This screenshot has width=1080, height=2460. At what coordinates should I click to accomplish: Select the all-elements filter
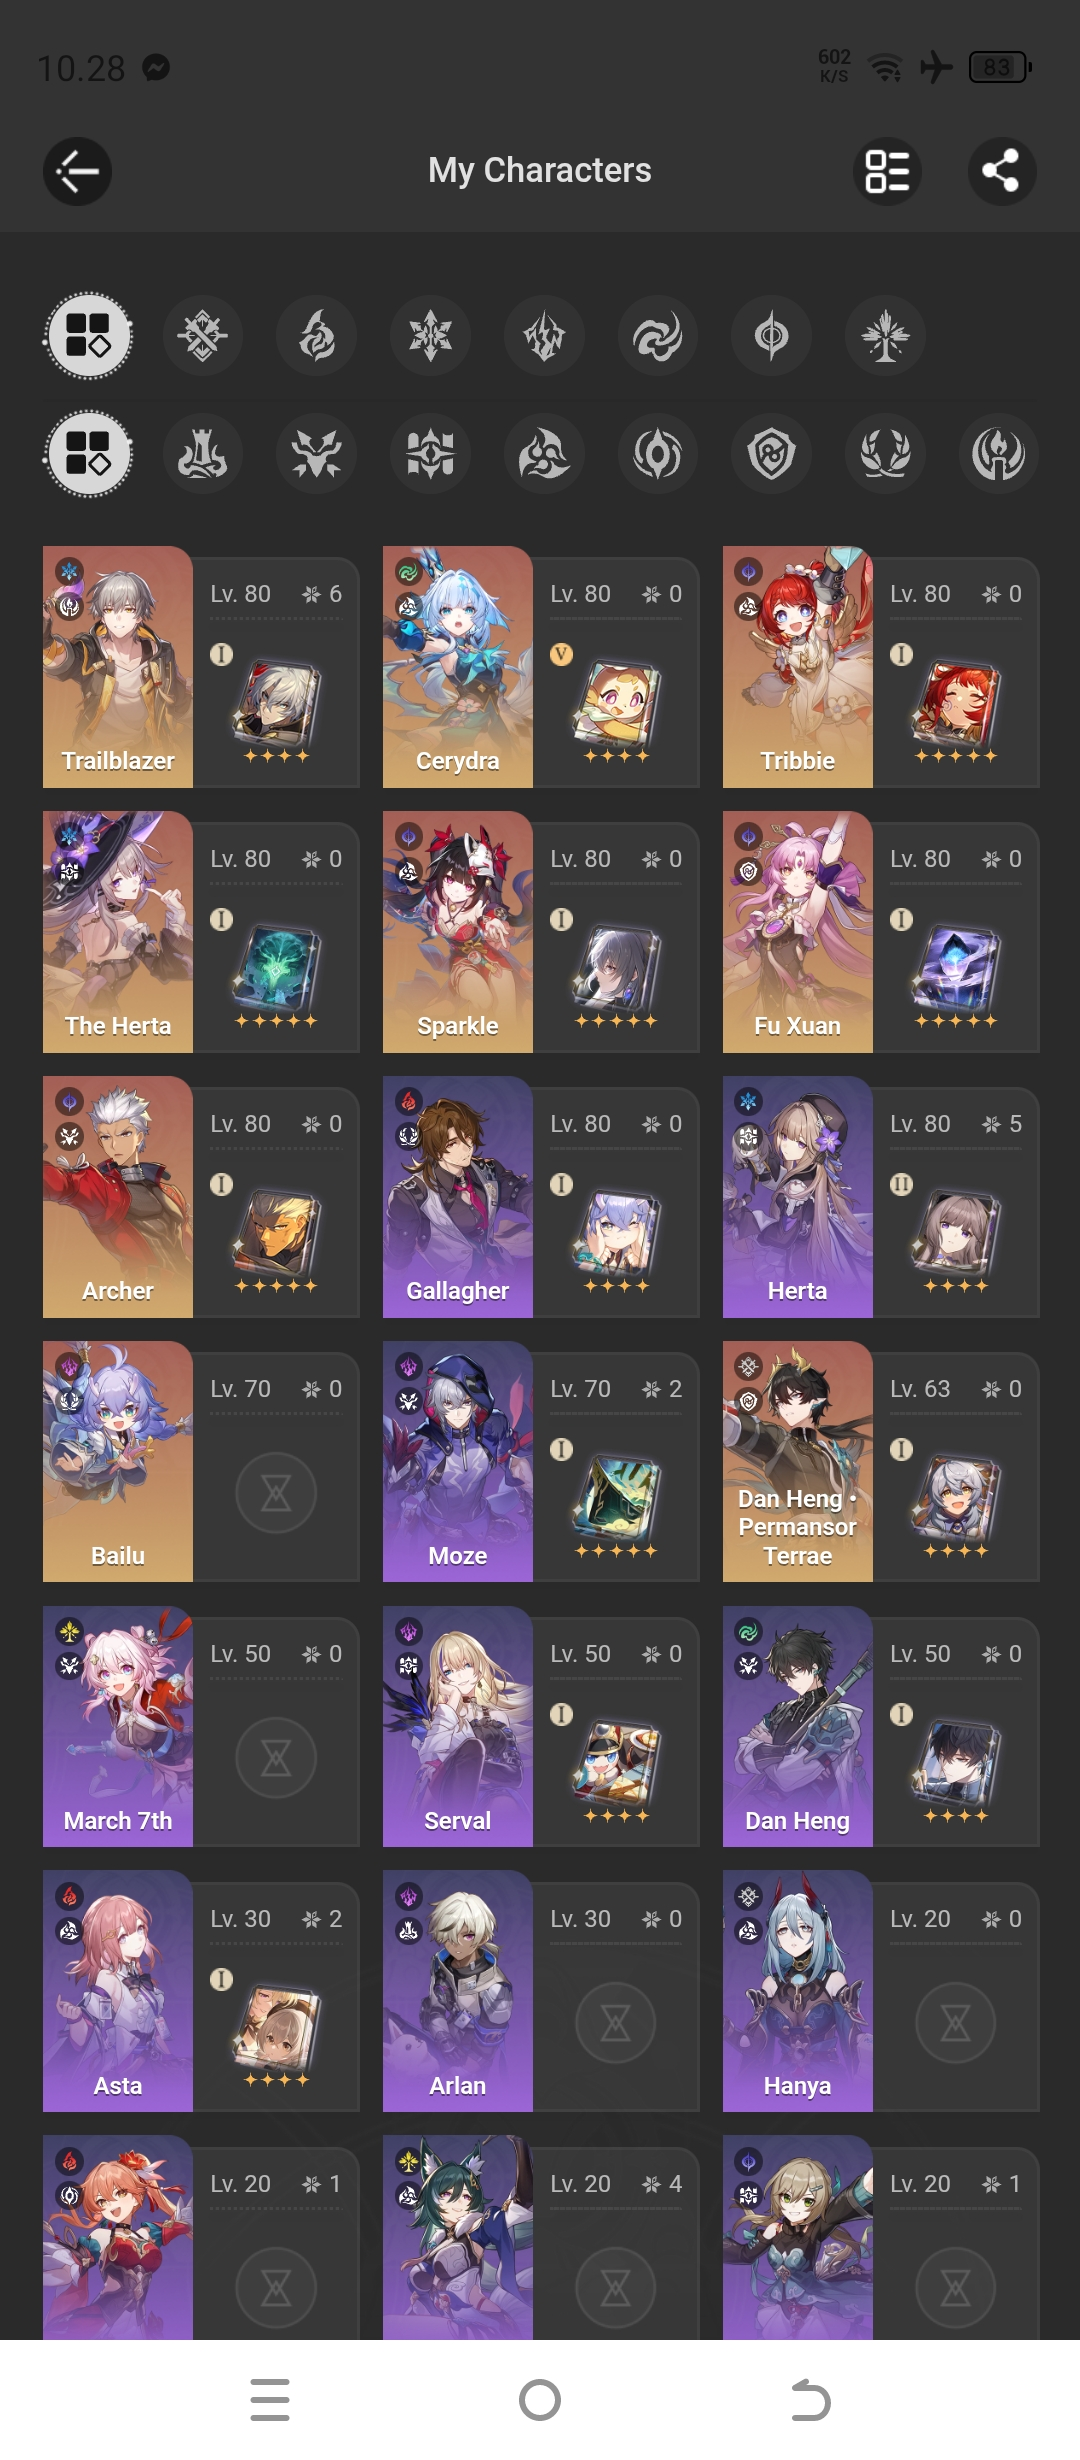[x=89, y=336]
